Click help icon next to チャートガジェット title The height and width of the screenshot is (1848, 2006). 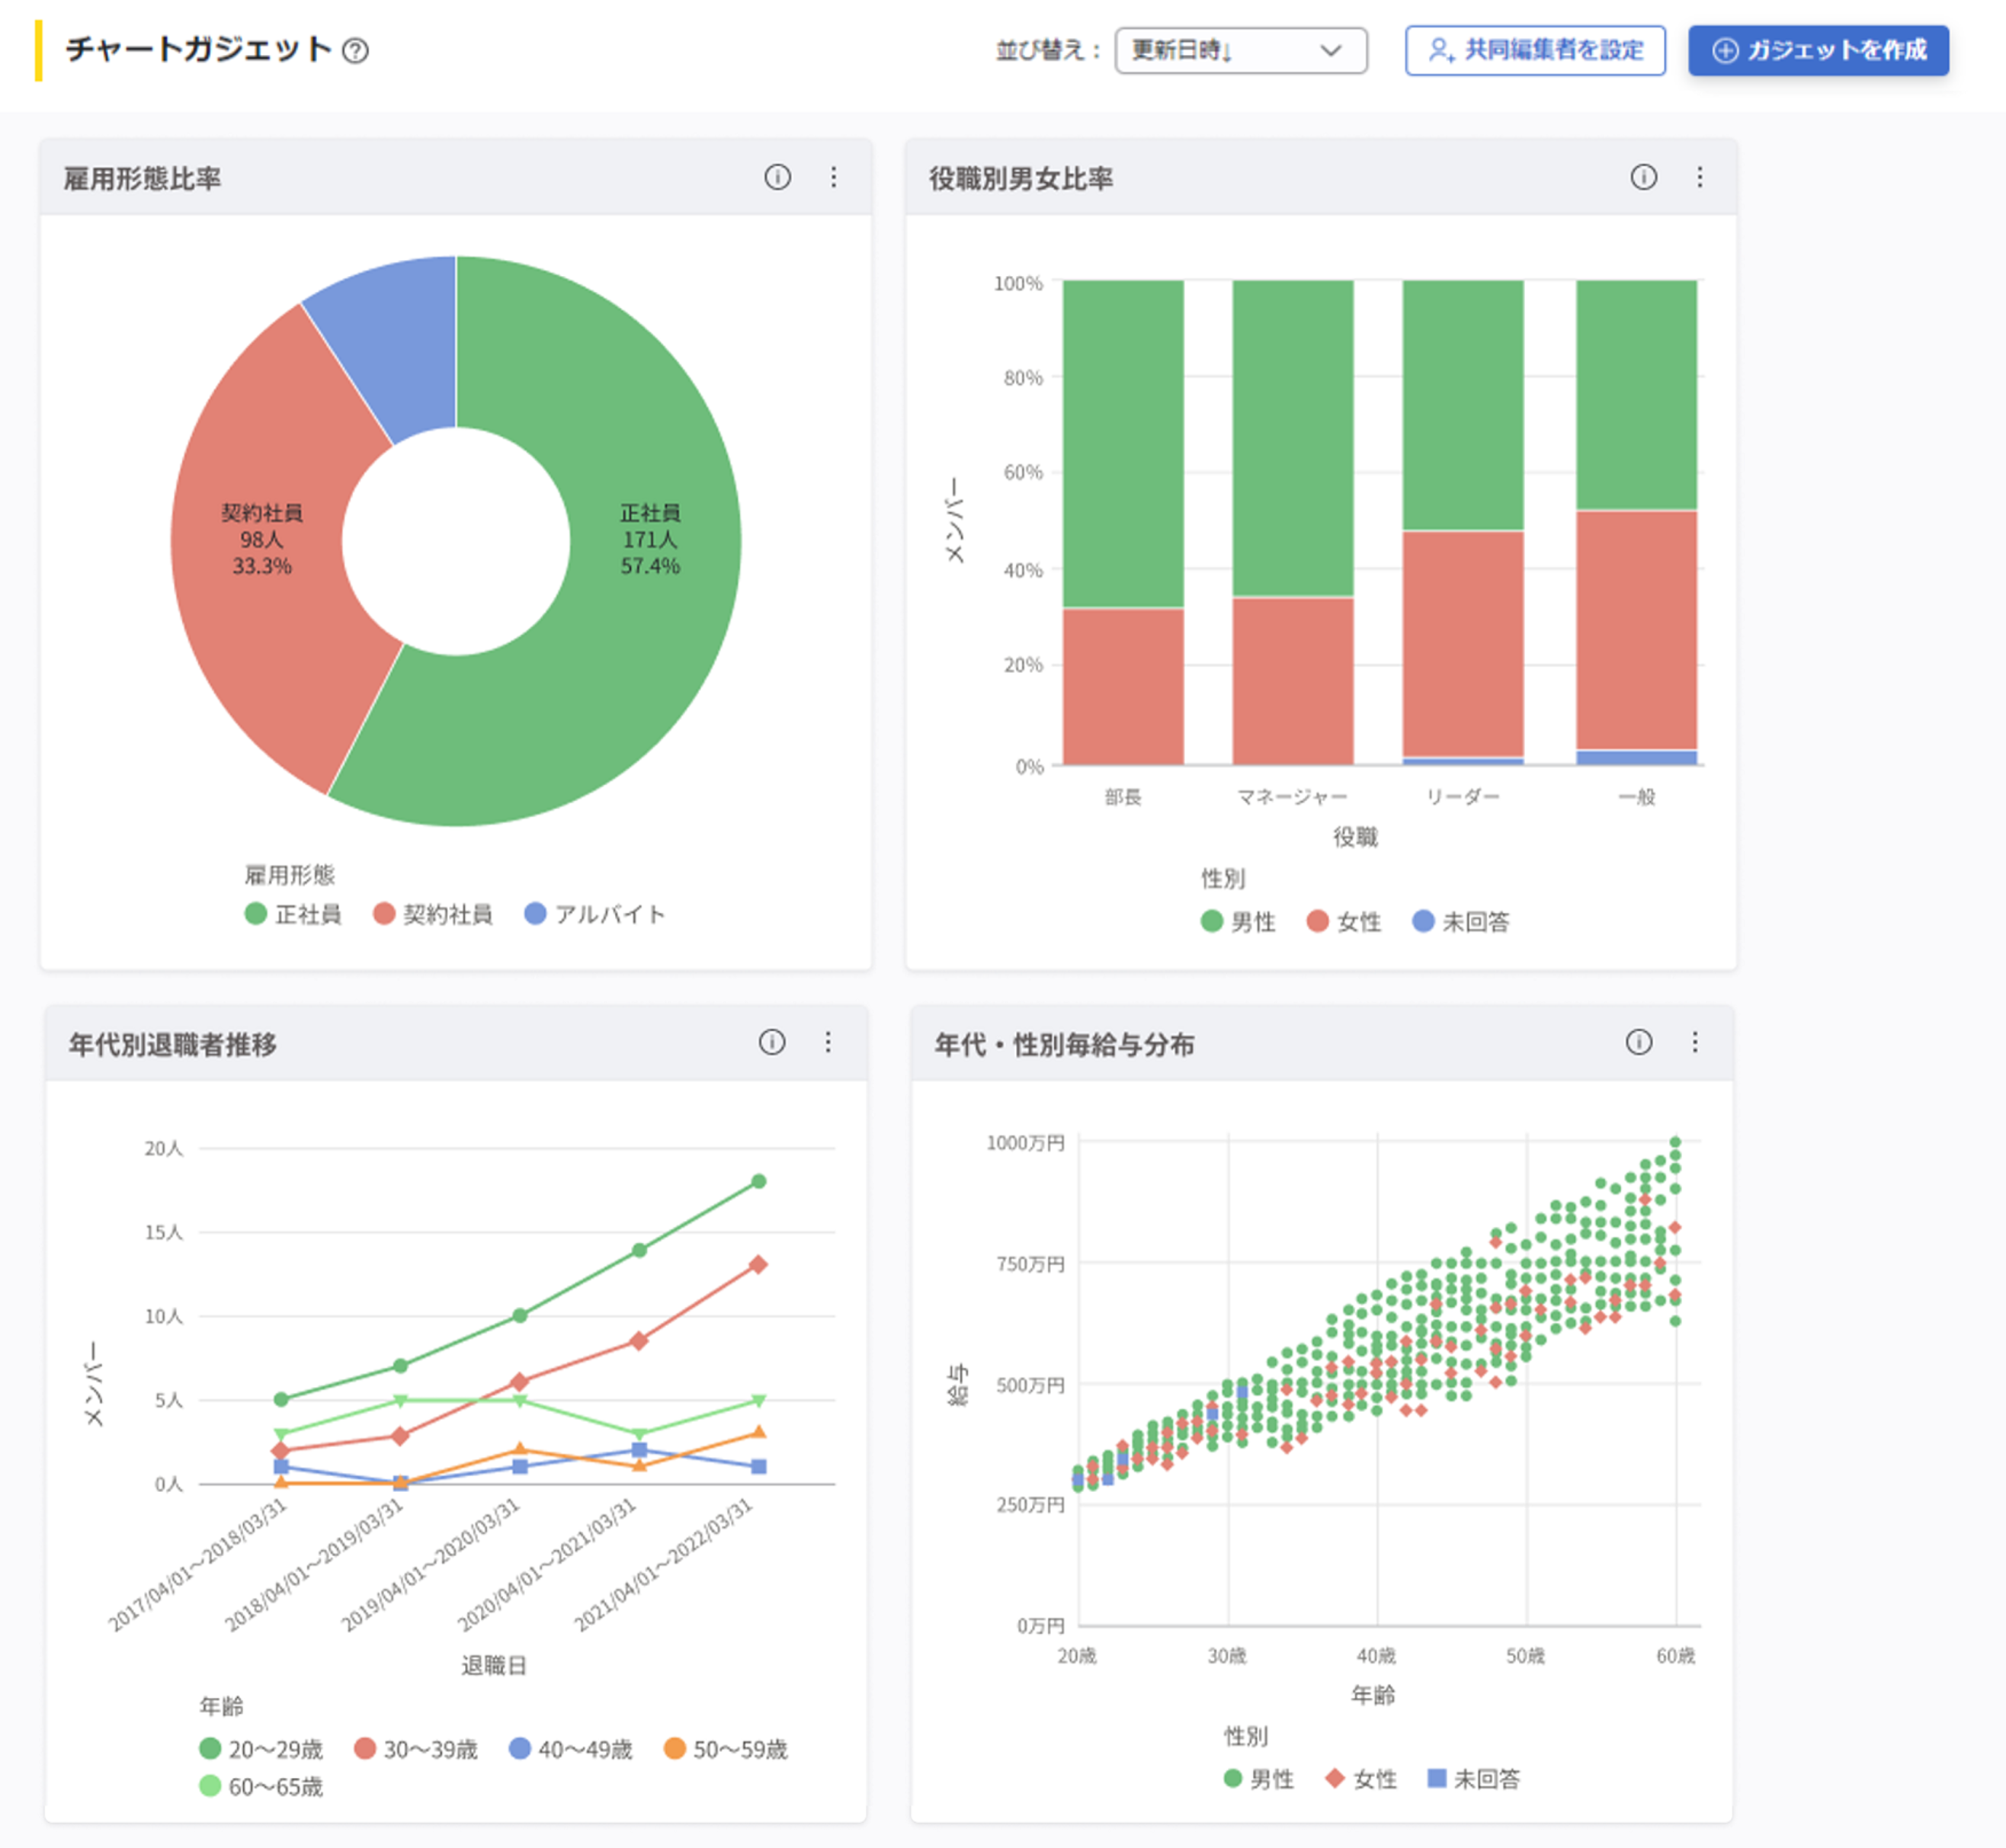coord(355,50)
